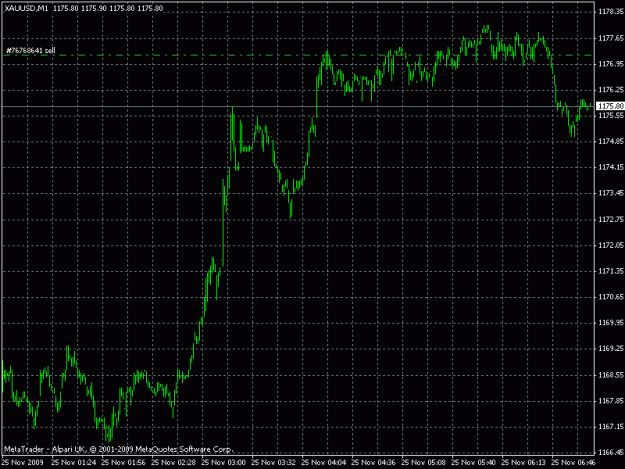This screenshot has width=625, height=469.
Task: Select price level 1176.95 on axis
Action: point(611,64)
